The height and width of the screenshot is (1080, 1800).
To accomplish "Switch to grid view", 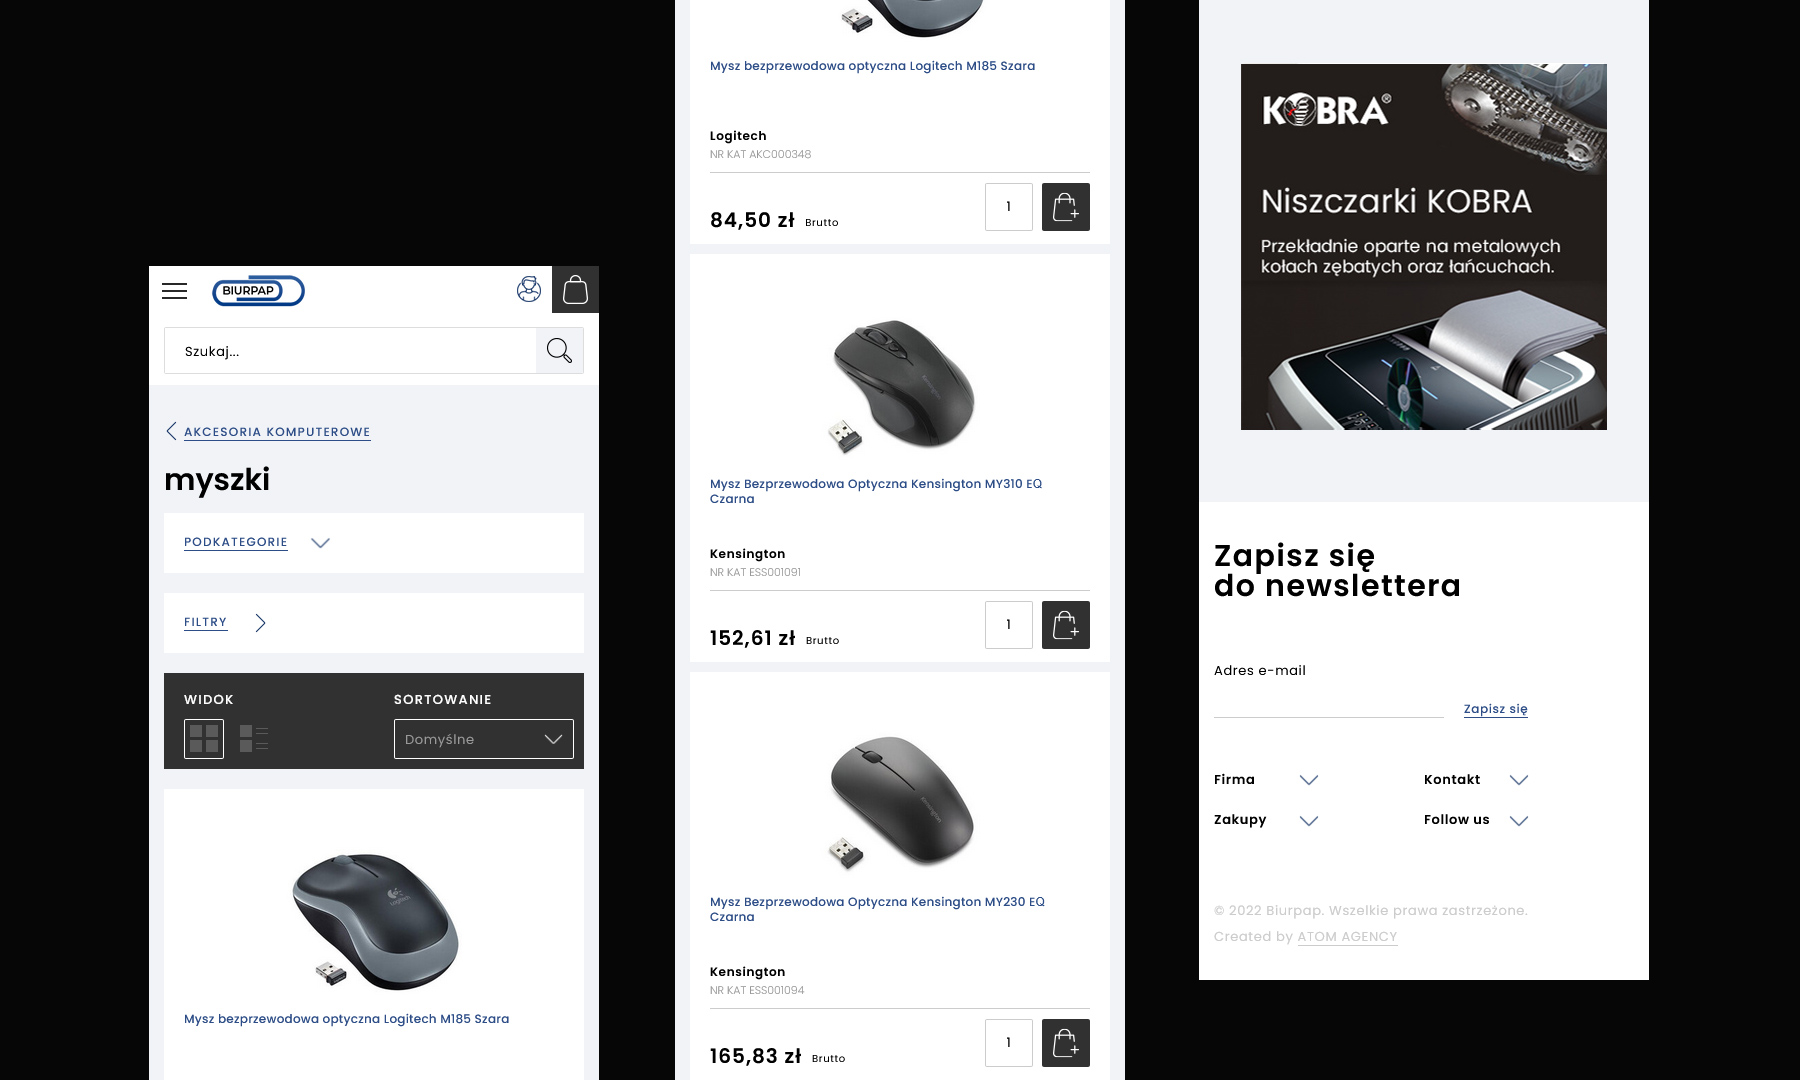I will 204,739.
